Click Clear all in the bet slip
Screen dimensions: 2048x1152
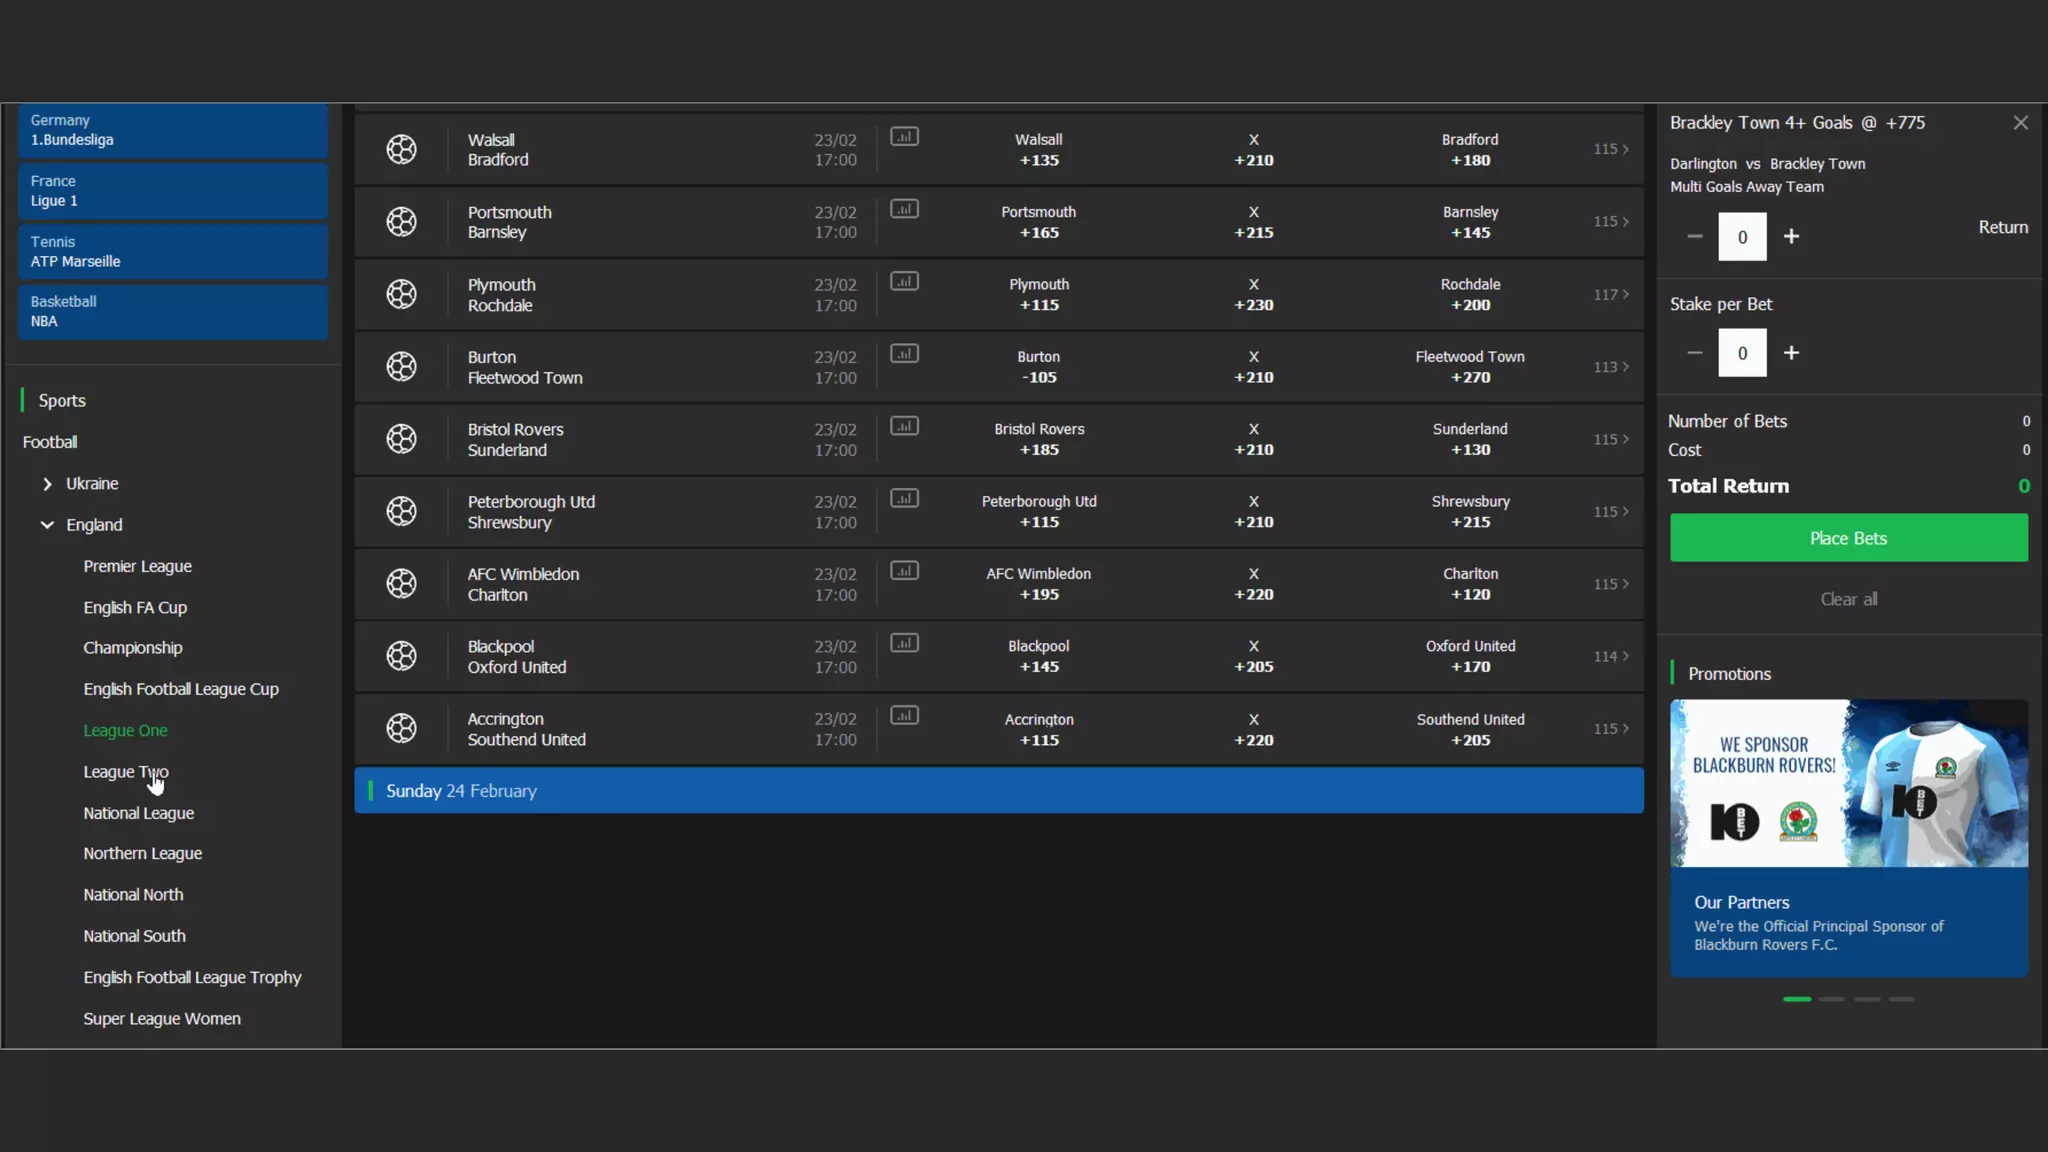(1848, 599)
